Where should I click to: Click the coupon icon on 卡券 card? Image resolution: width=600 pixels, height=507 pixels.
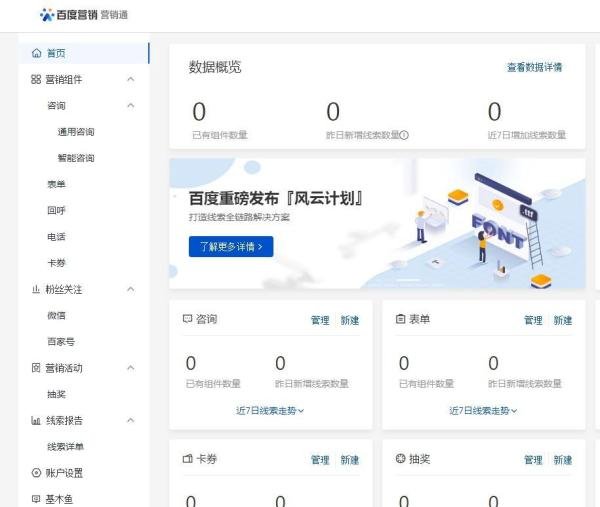point(188,458)
